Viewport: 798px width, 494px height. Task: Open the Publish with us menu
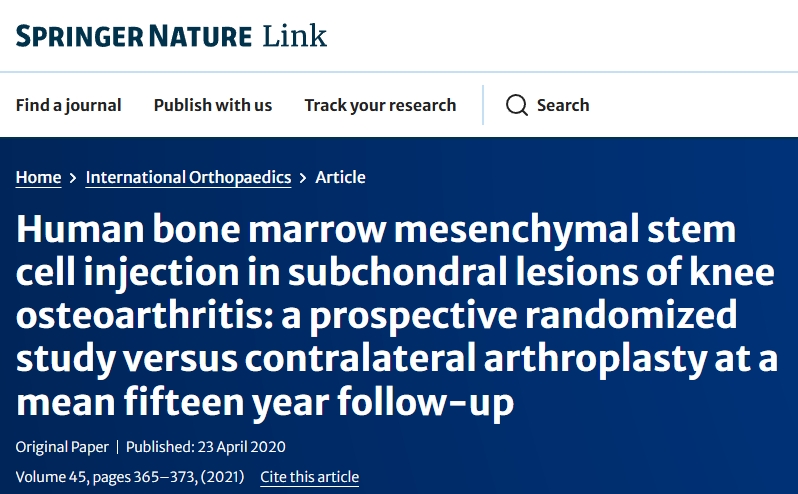pyautogui.click(x=213, y=105)
